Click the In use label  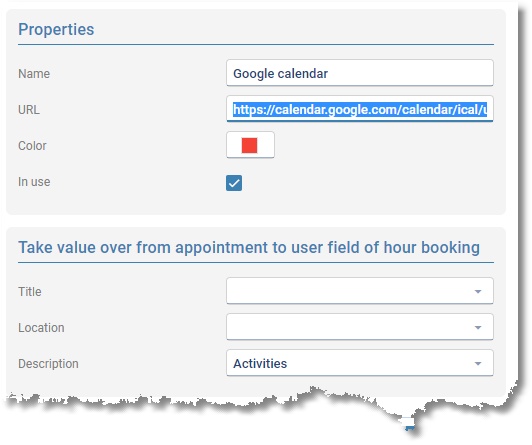34,182
